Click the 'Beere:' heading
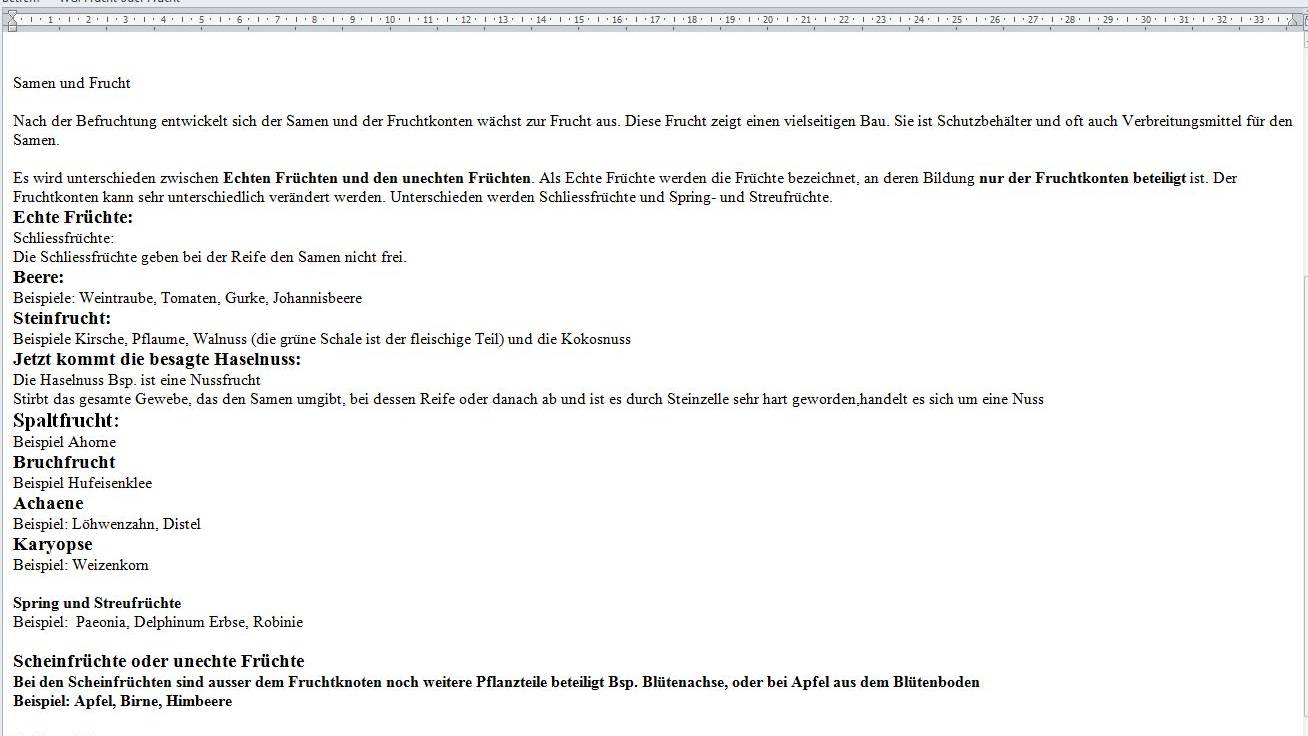The height and width of the screenshot is (736, 1308). click(38, 277)
